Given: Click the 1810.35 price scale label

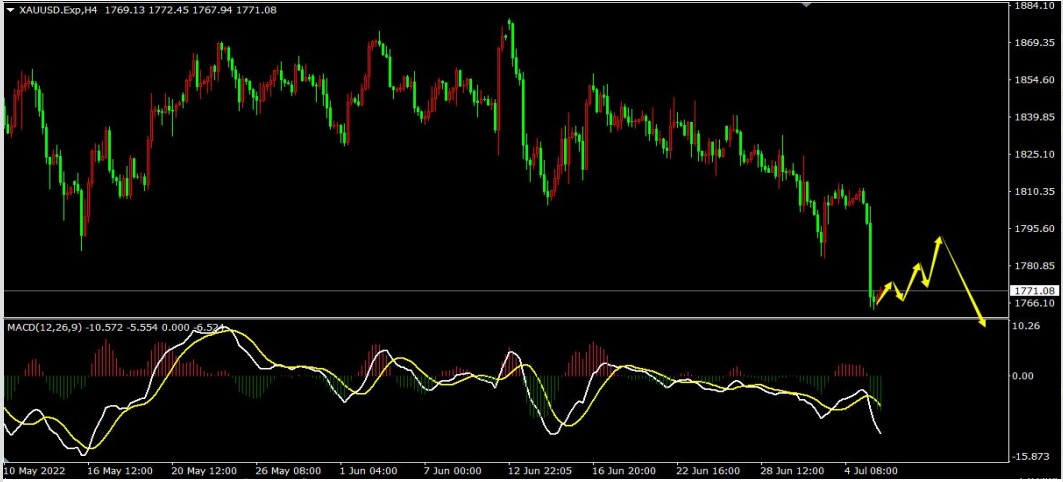Looking at the screenshot, I should click(1036, 192).
